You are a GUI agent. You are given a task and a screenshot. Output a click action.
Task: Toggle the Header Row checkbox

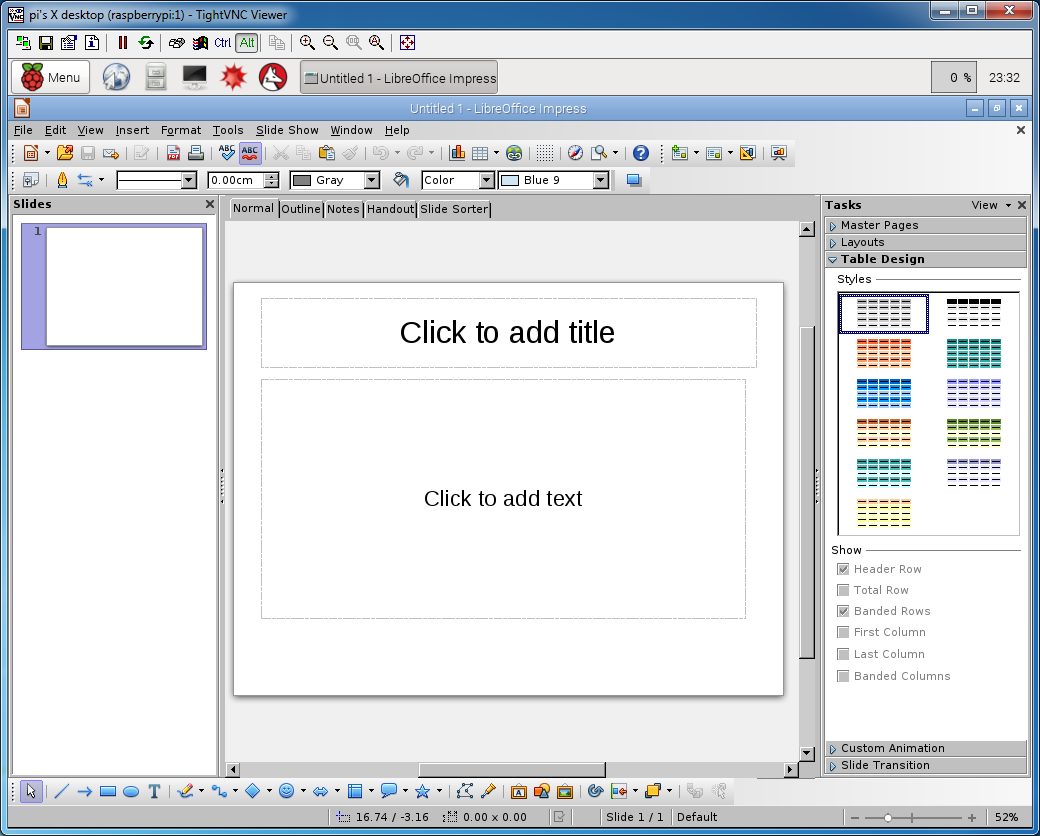843,569
